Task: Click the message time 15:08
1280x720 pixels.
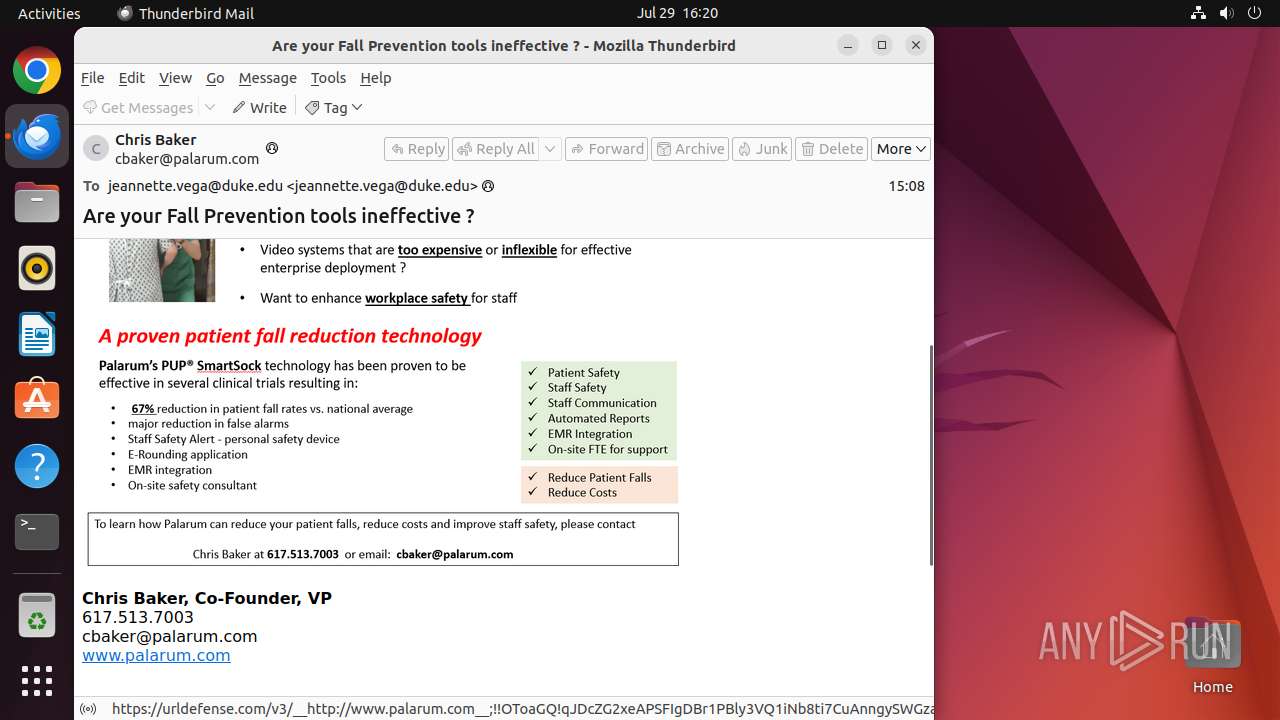Action: point(906,186)
